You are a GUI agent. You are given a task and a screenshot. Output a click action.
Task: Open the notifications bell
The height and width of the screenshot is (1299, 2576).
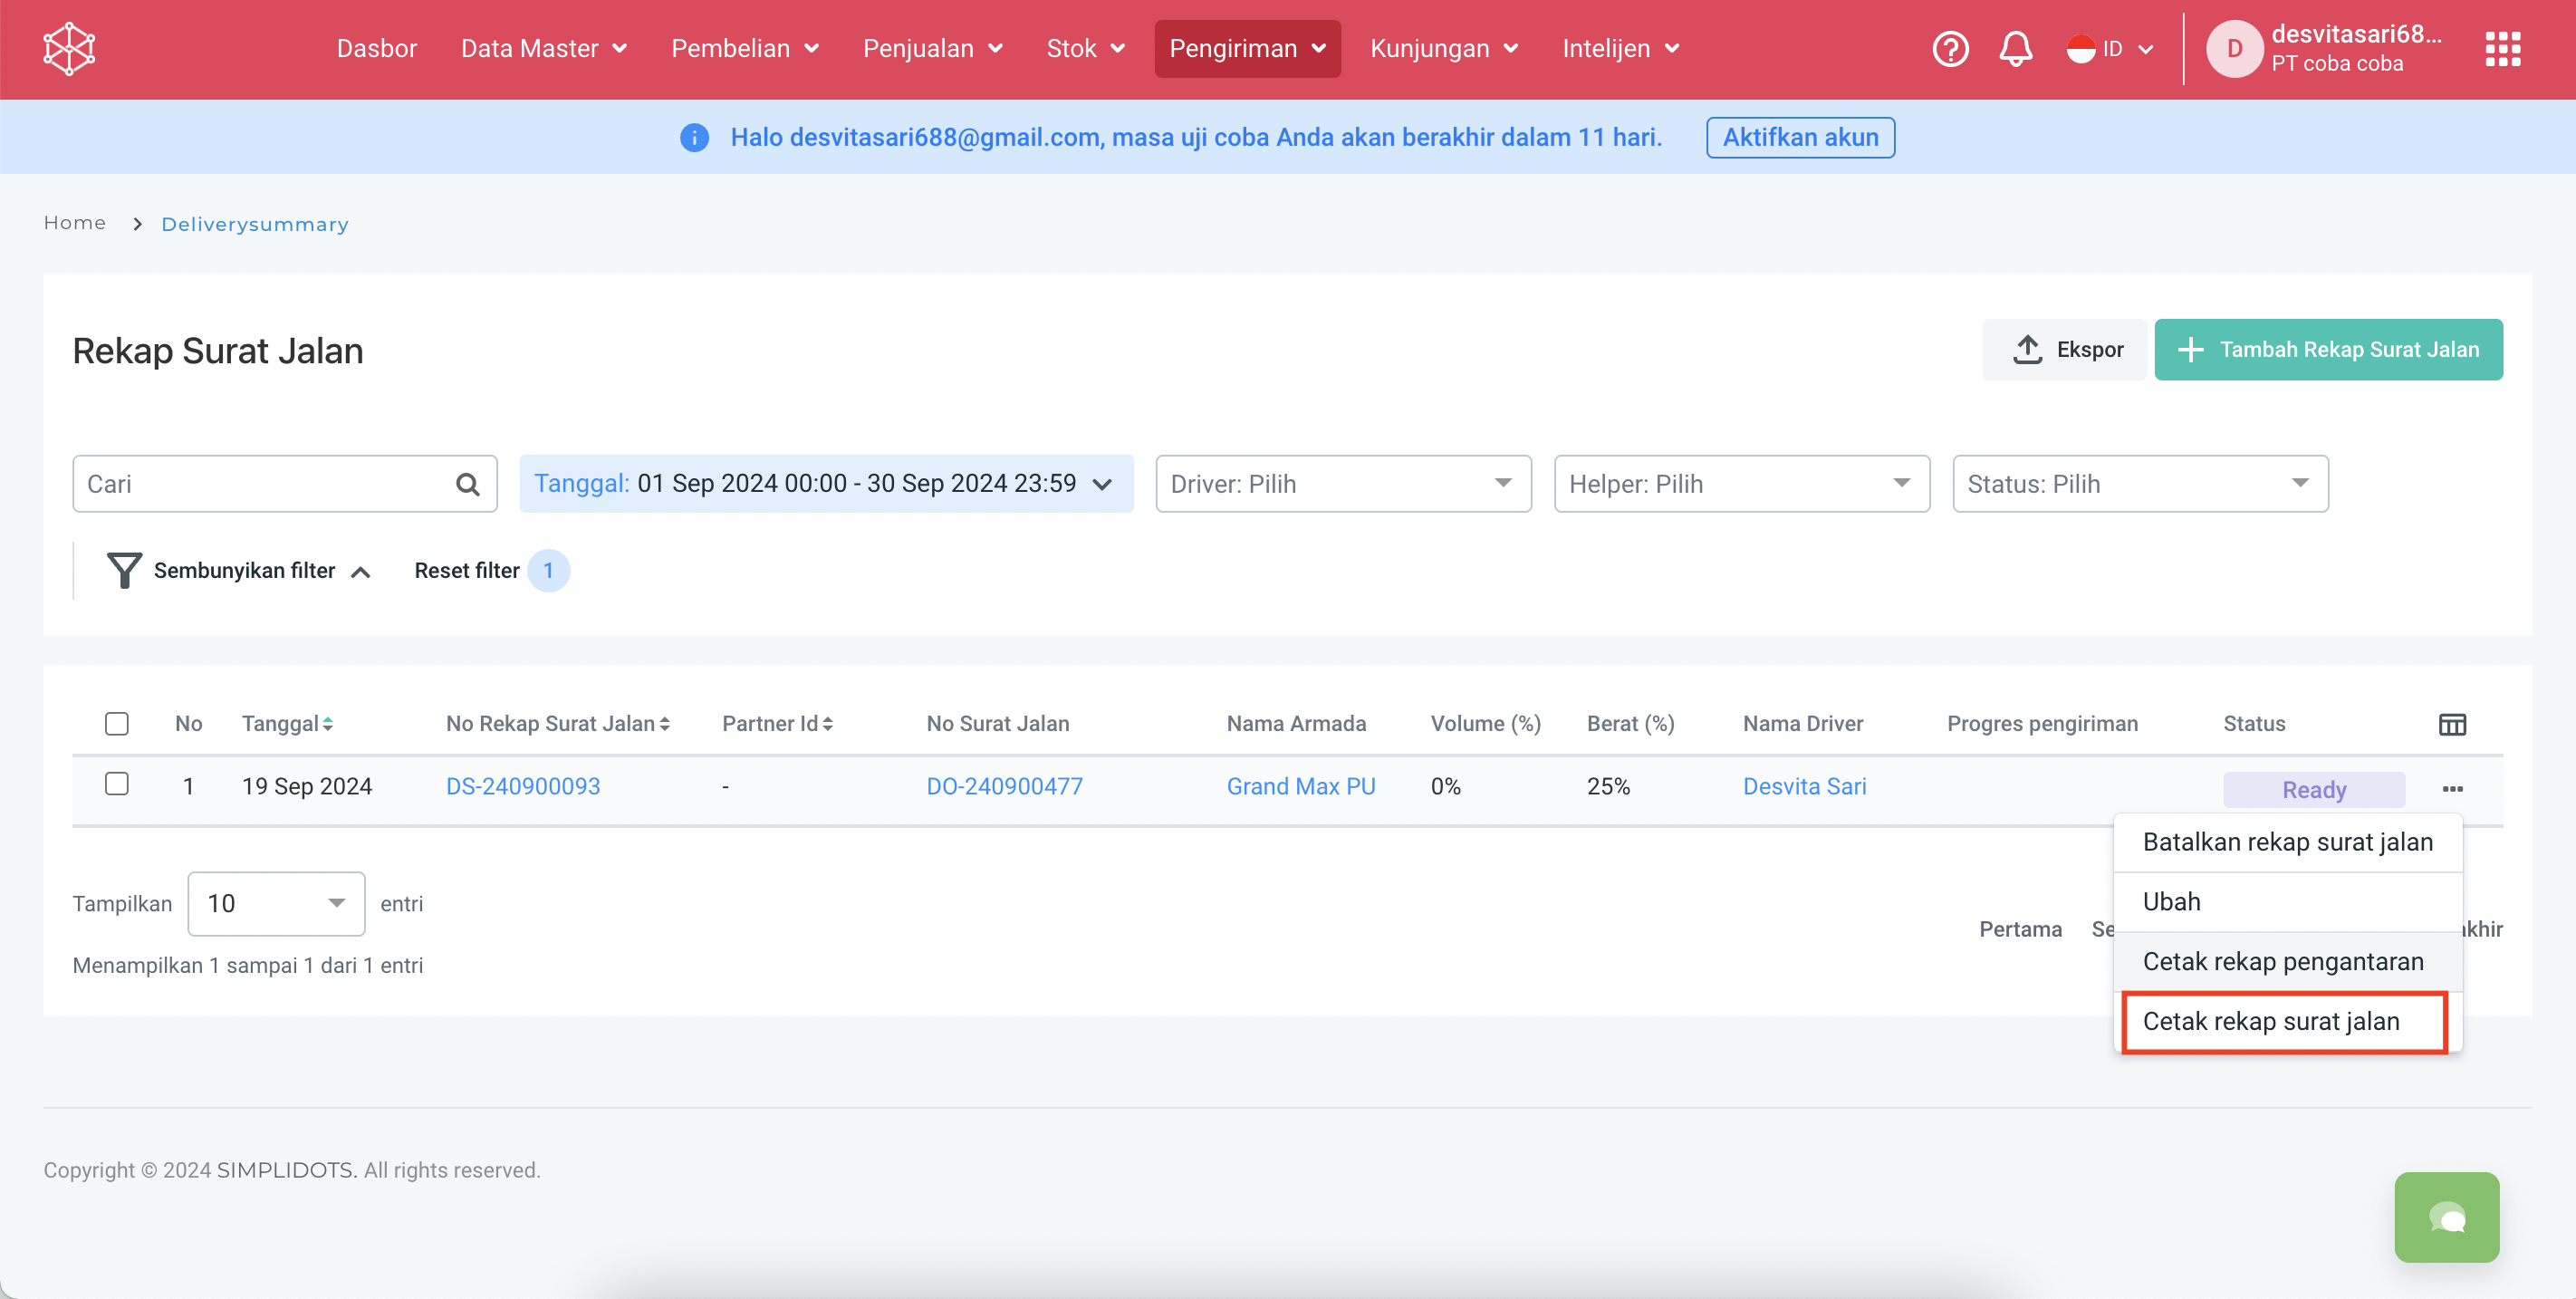[x=2015, y=49]
